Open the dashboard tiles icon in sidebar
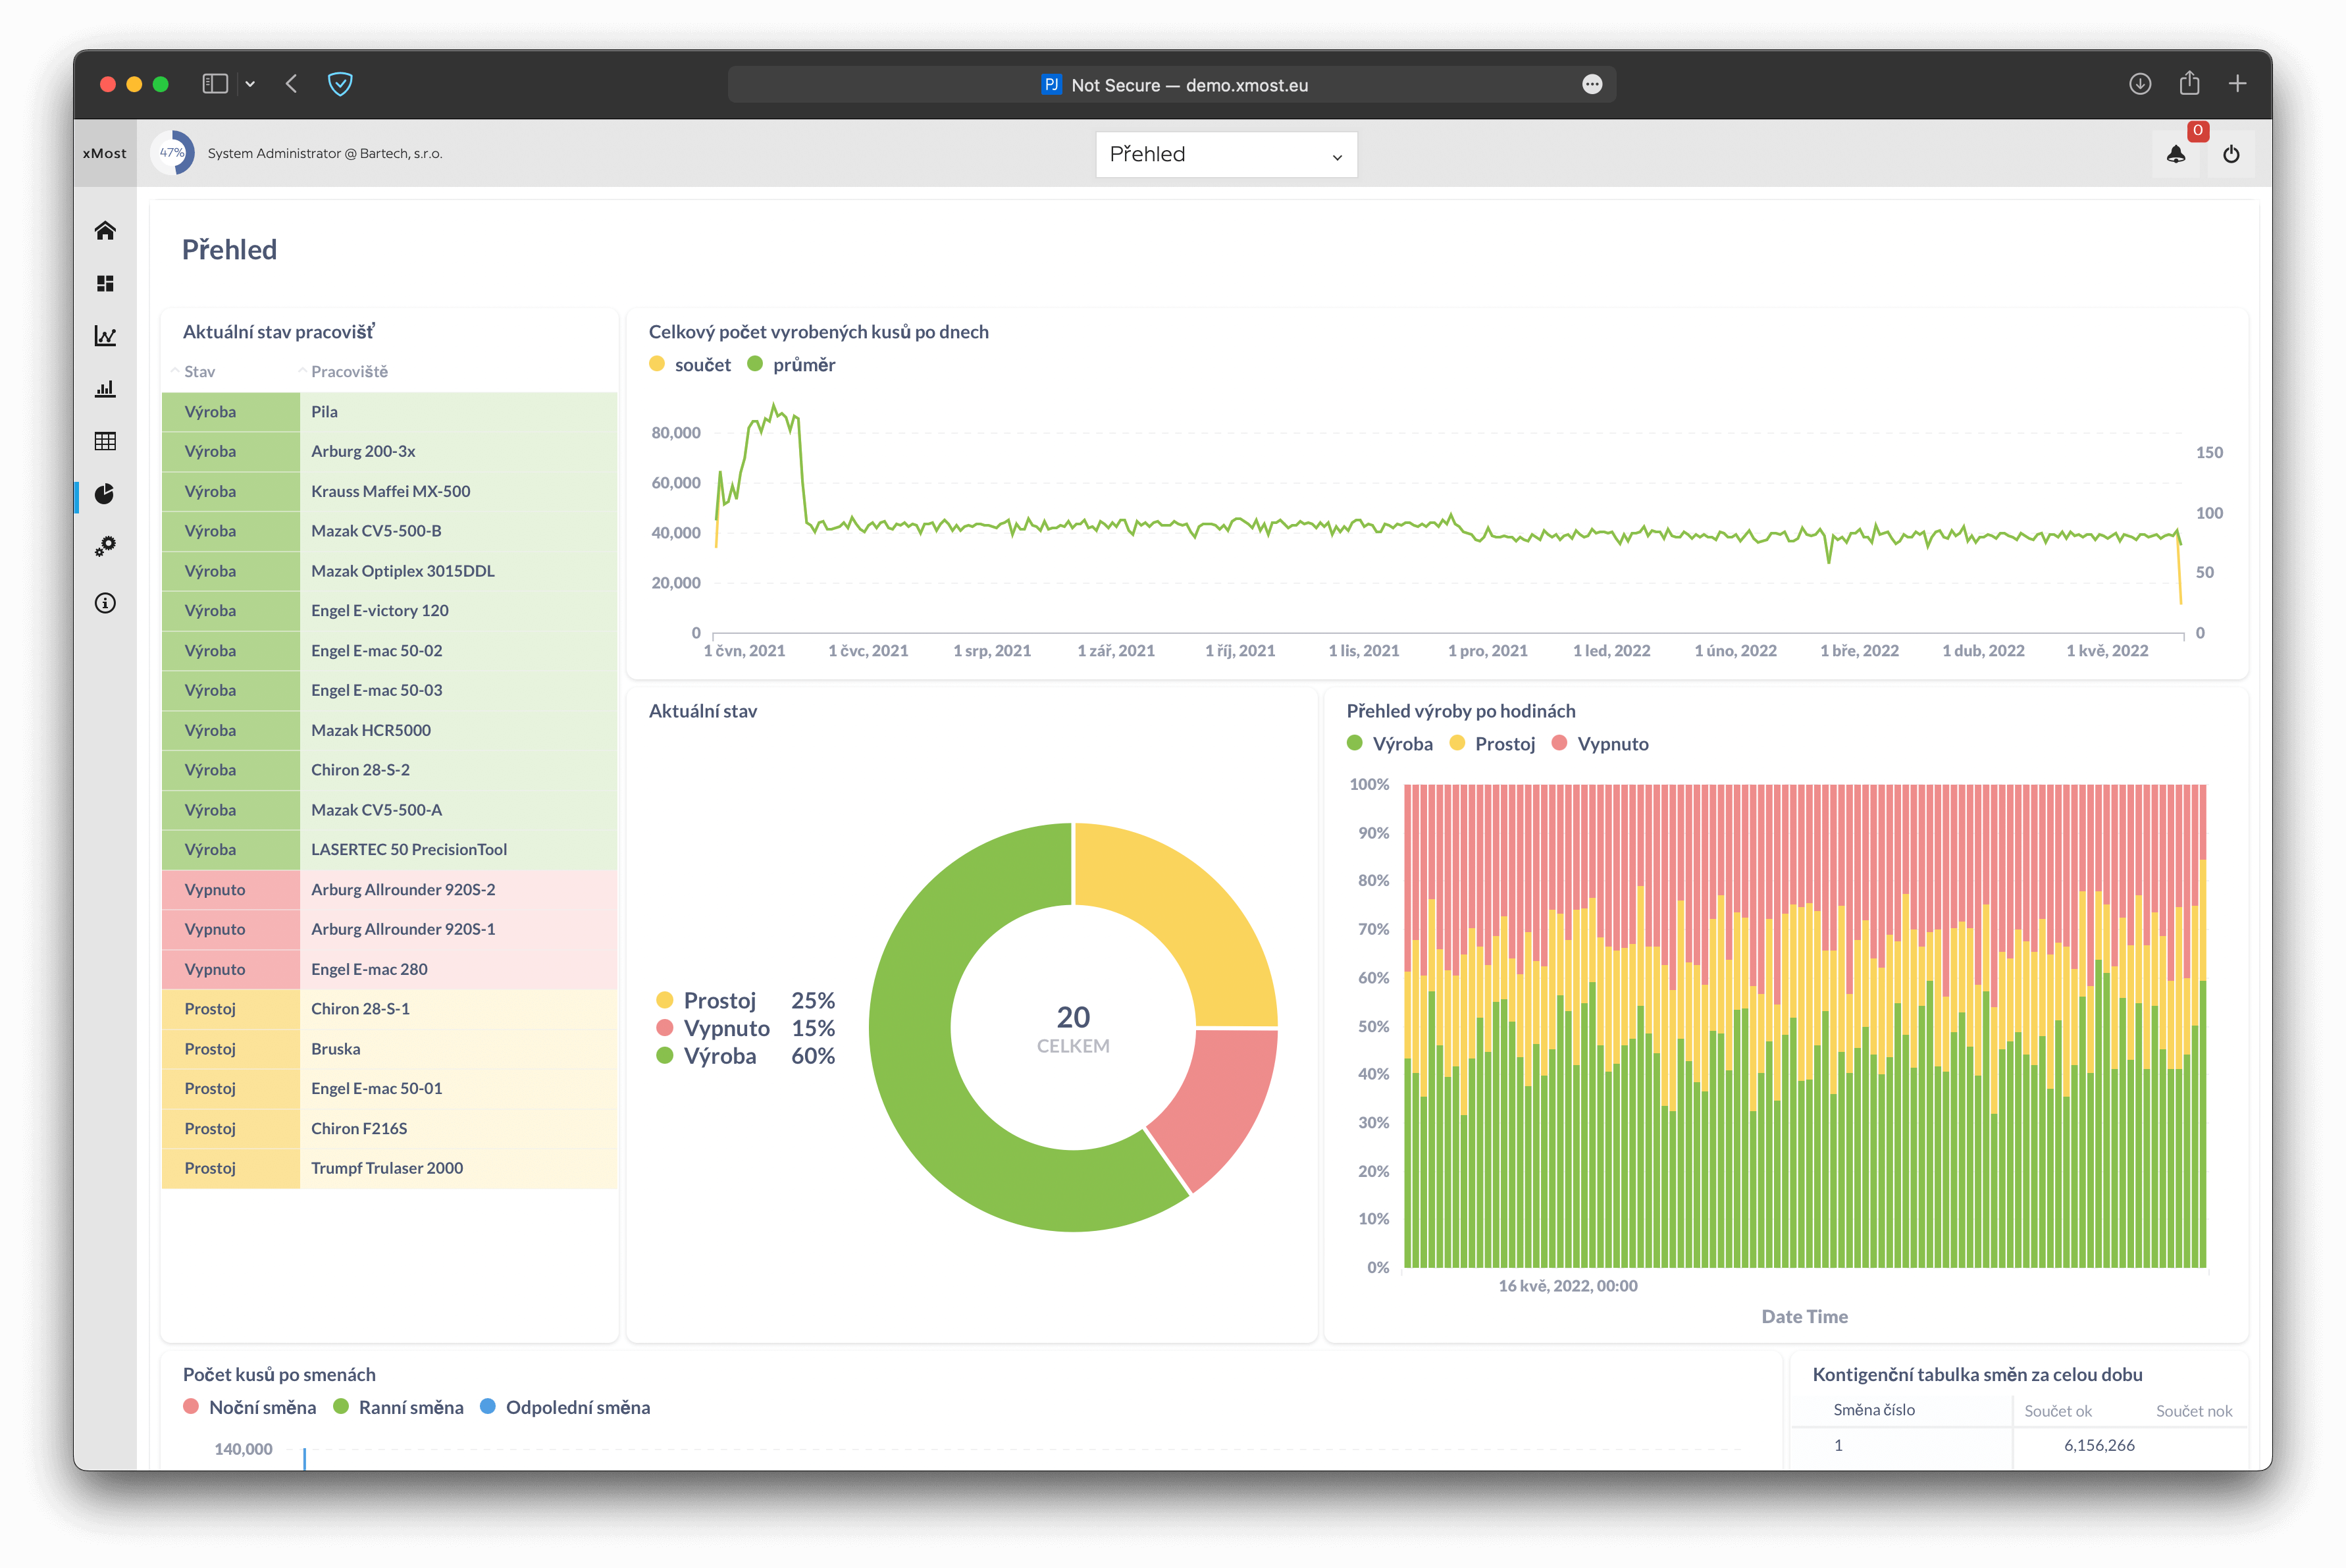This screenshot has width=2346, height=1568. point(105,284)
